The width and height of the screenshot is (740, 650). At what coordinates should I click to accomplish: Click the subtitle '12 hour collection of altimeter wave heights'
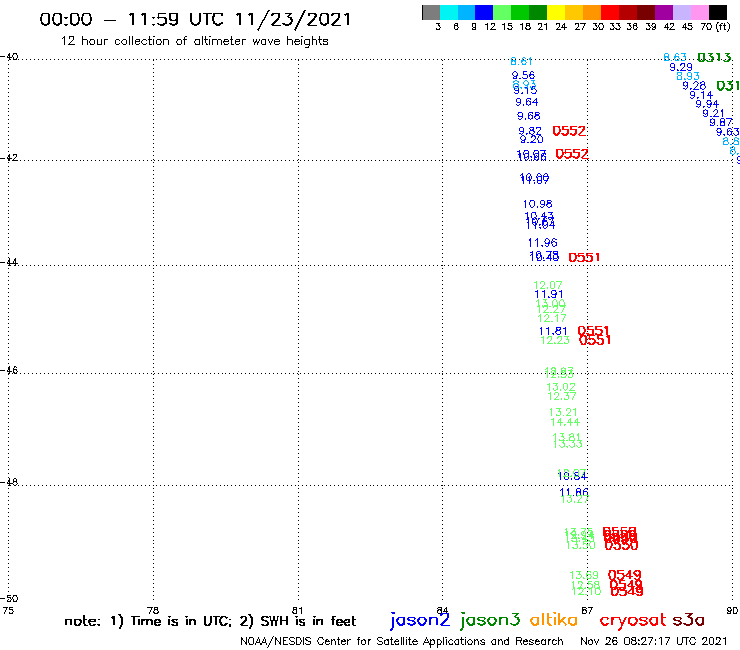(x=194, y=41)
